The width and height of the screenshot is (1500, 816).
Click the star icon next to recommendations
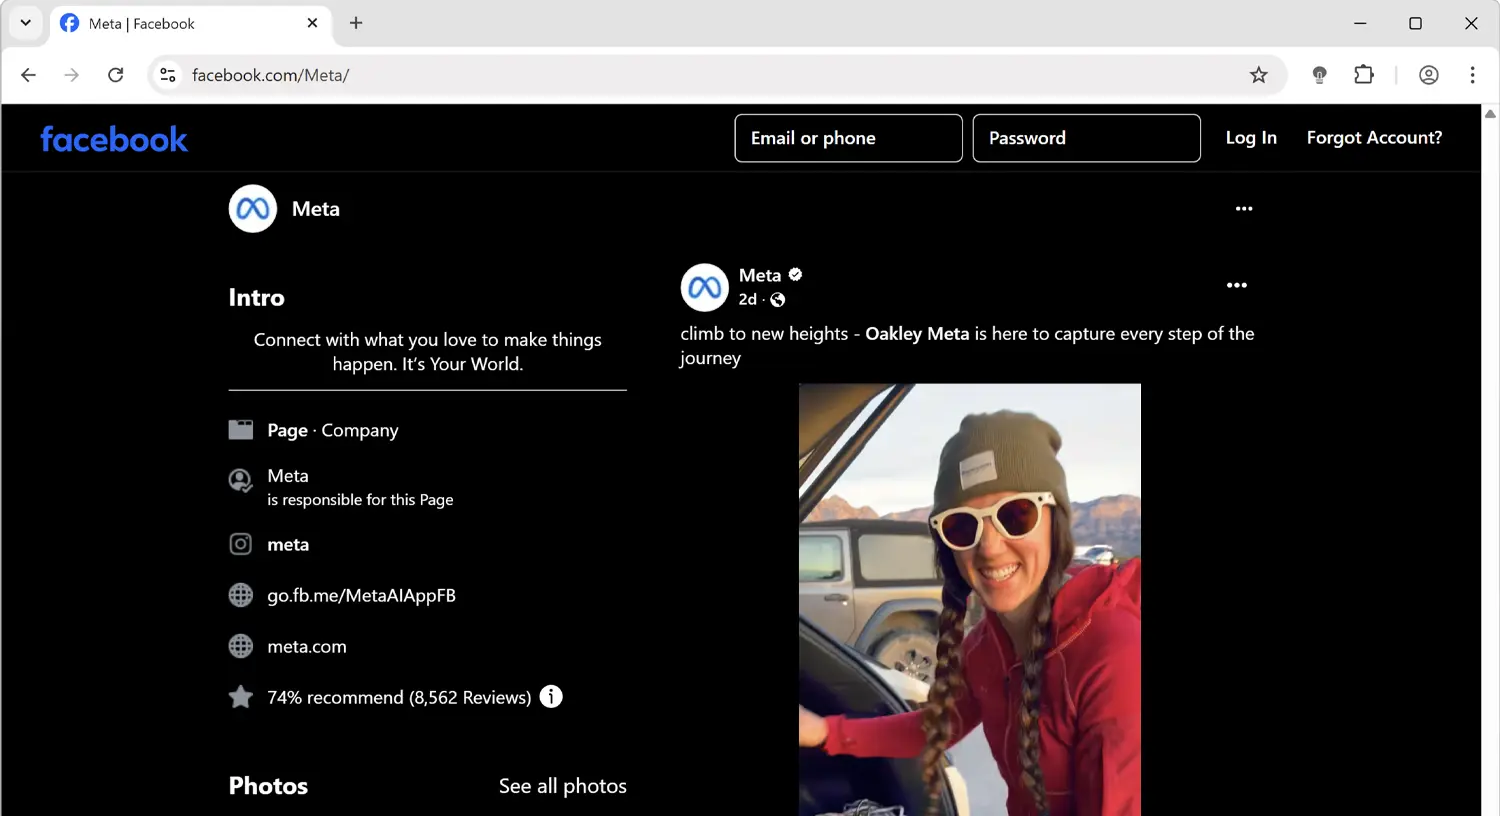[240, 696]
